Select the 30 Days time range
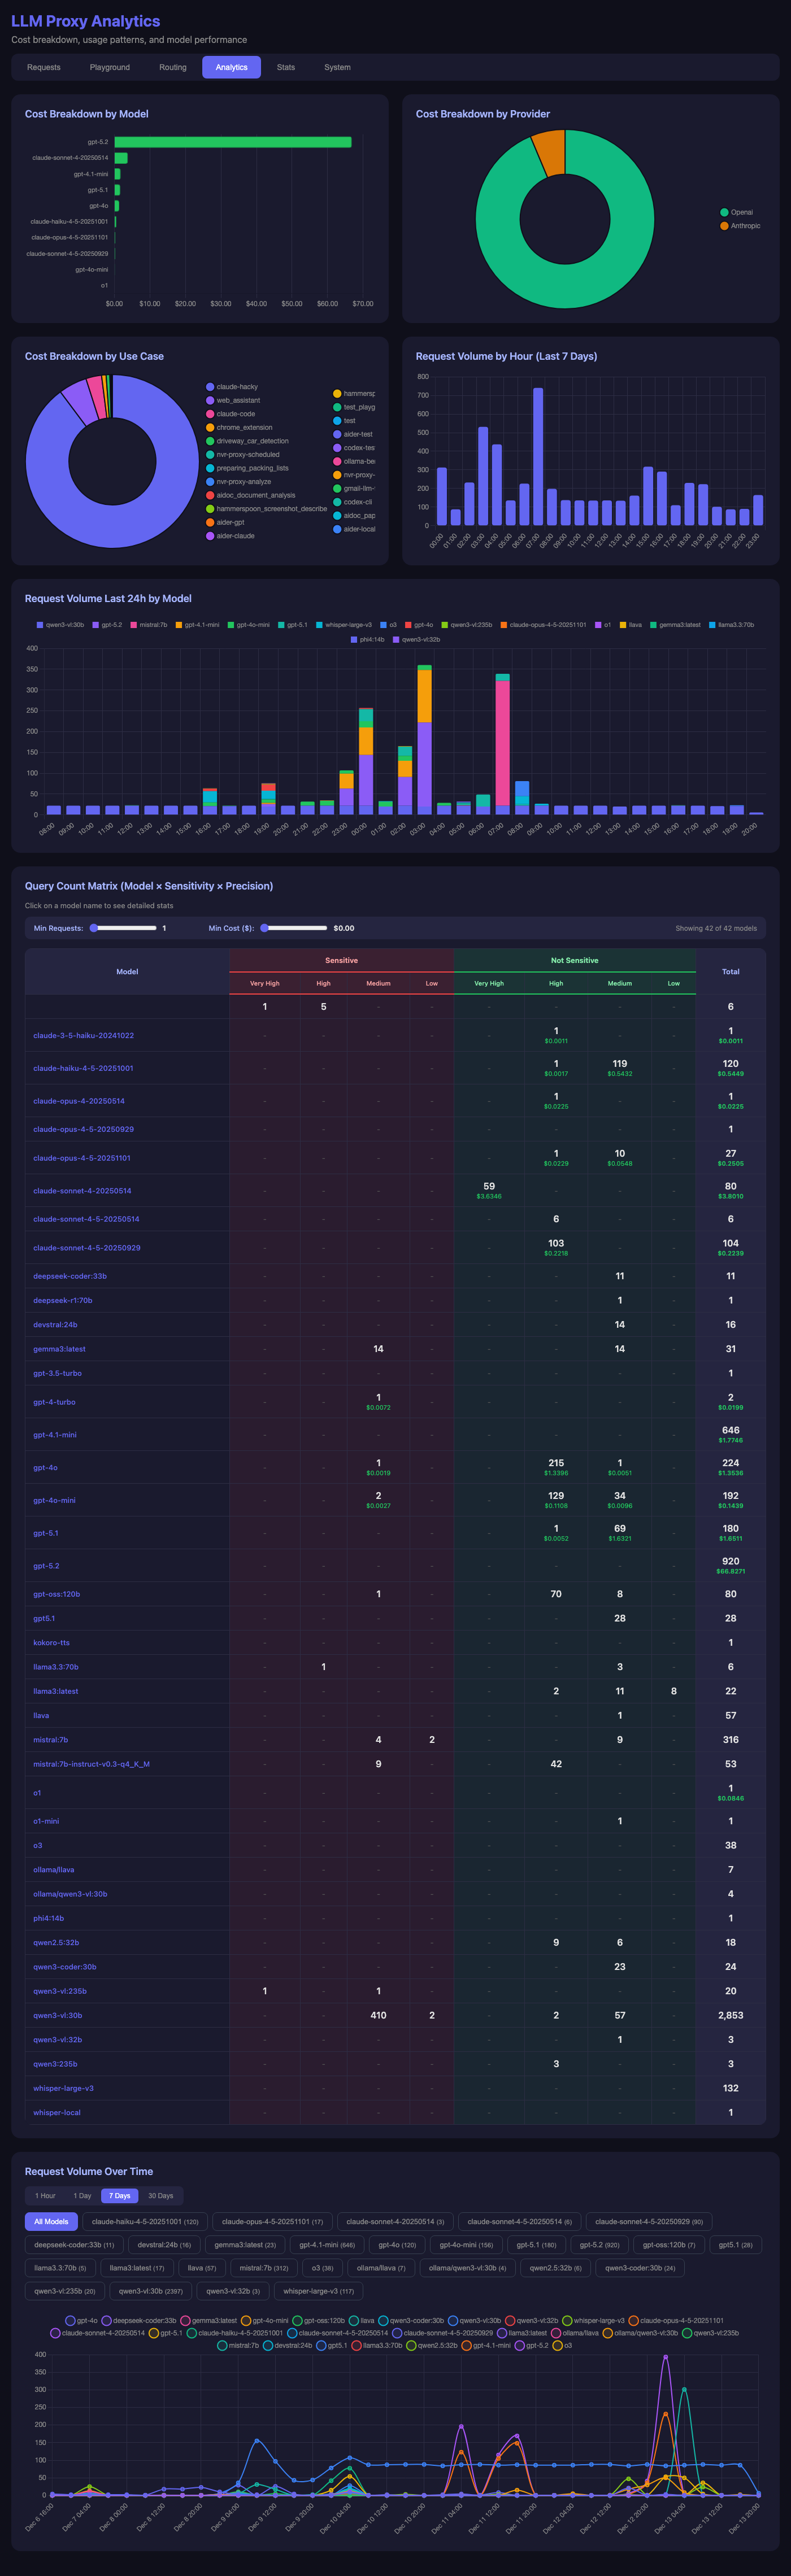791x2576 pixels. coord(160,2196)
